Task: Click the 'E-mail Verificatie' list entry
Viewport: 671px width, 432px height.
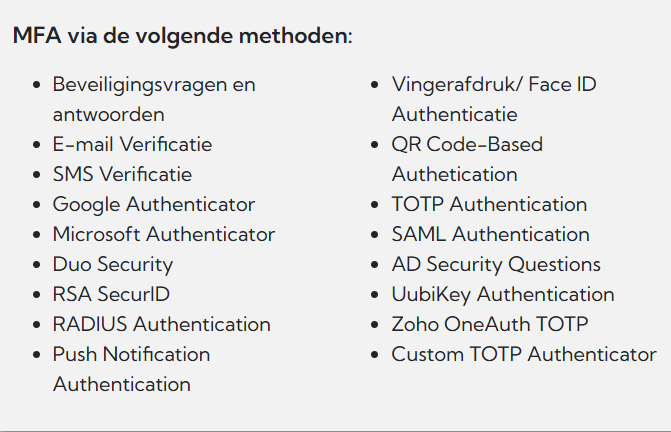Action: [132, 144]
